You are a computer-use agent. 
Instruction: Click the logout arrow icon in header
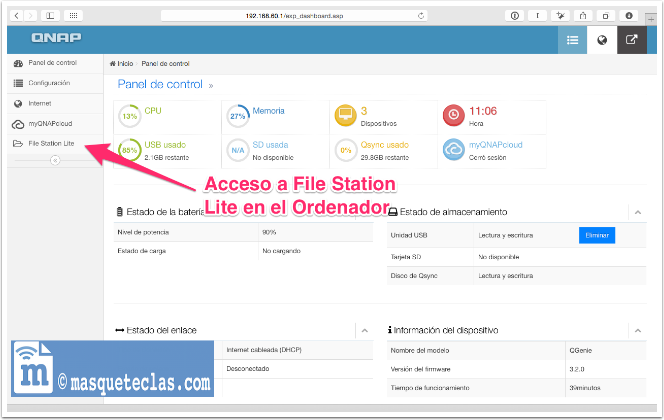[x=631, y=40]
